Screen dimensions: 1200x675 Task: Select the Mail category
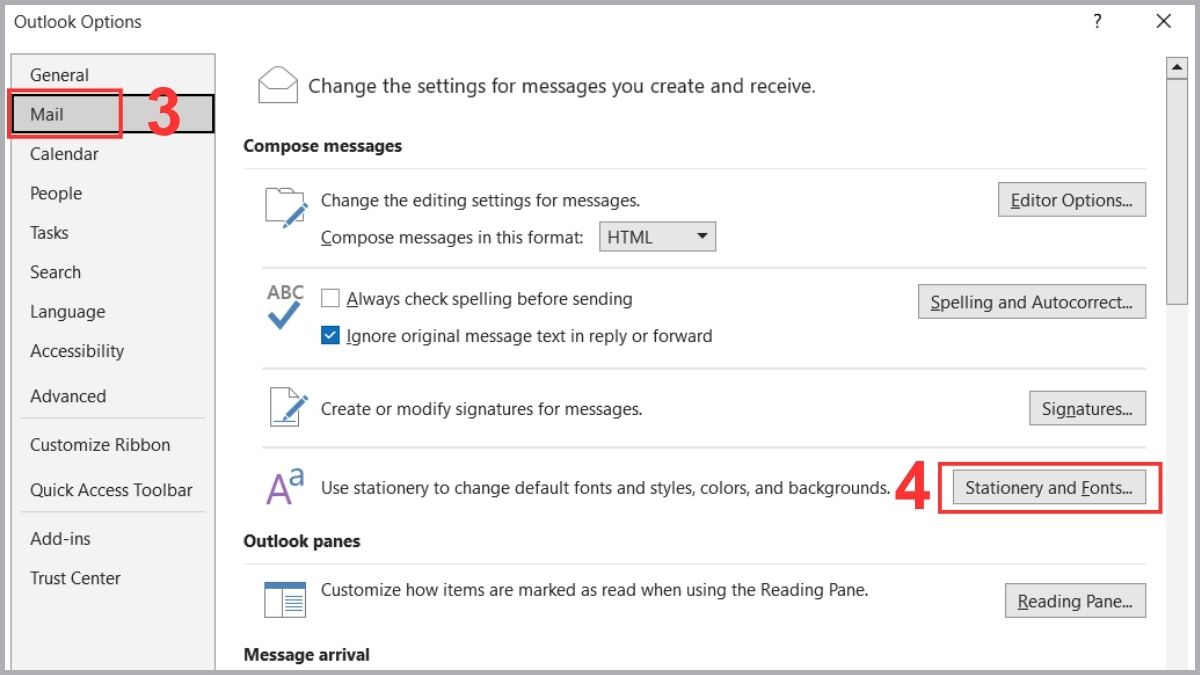click(47, 114)
